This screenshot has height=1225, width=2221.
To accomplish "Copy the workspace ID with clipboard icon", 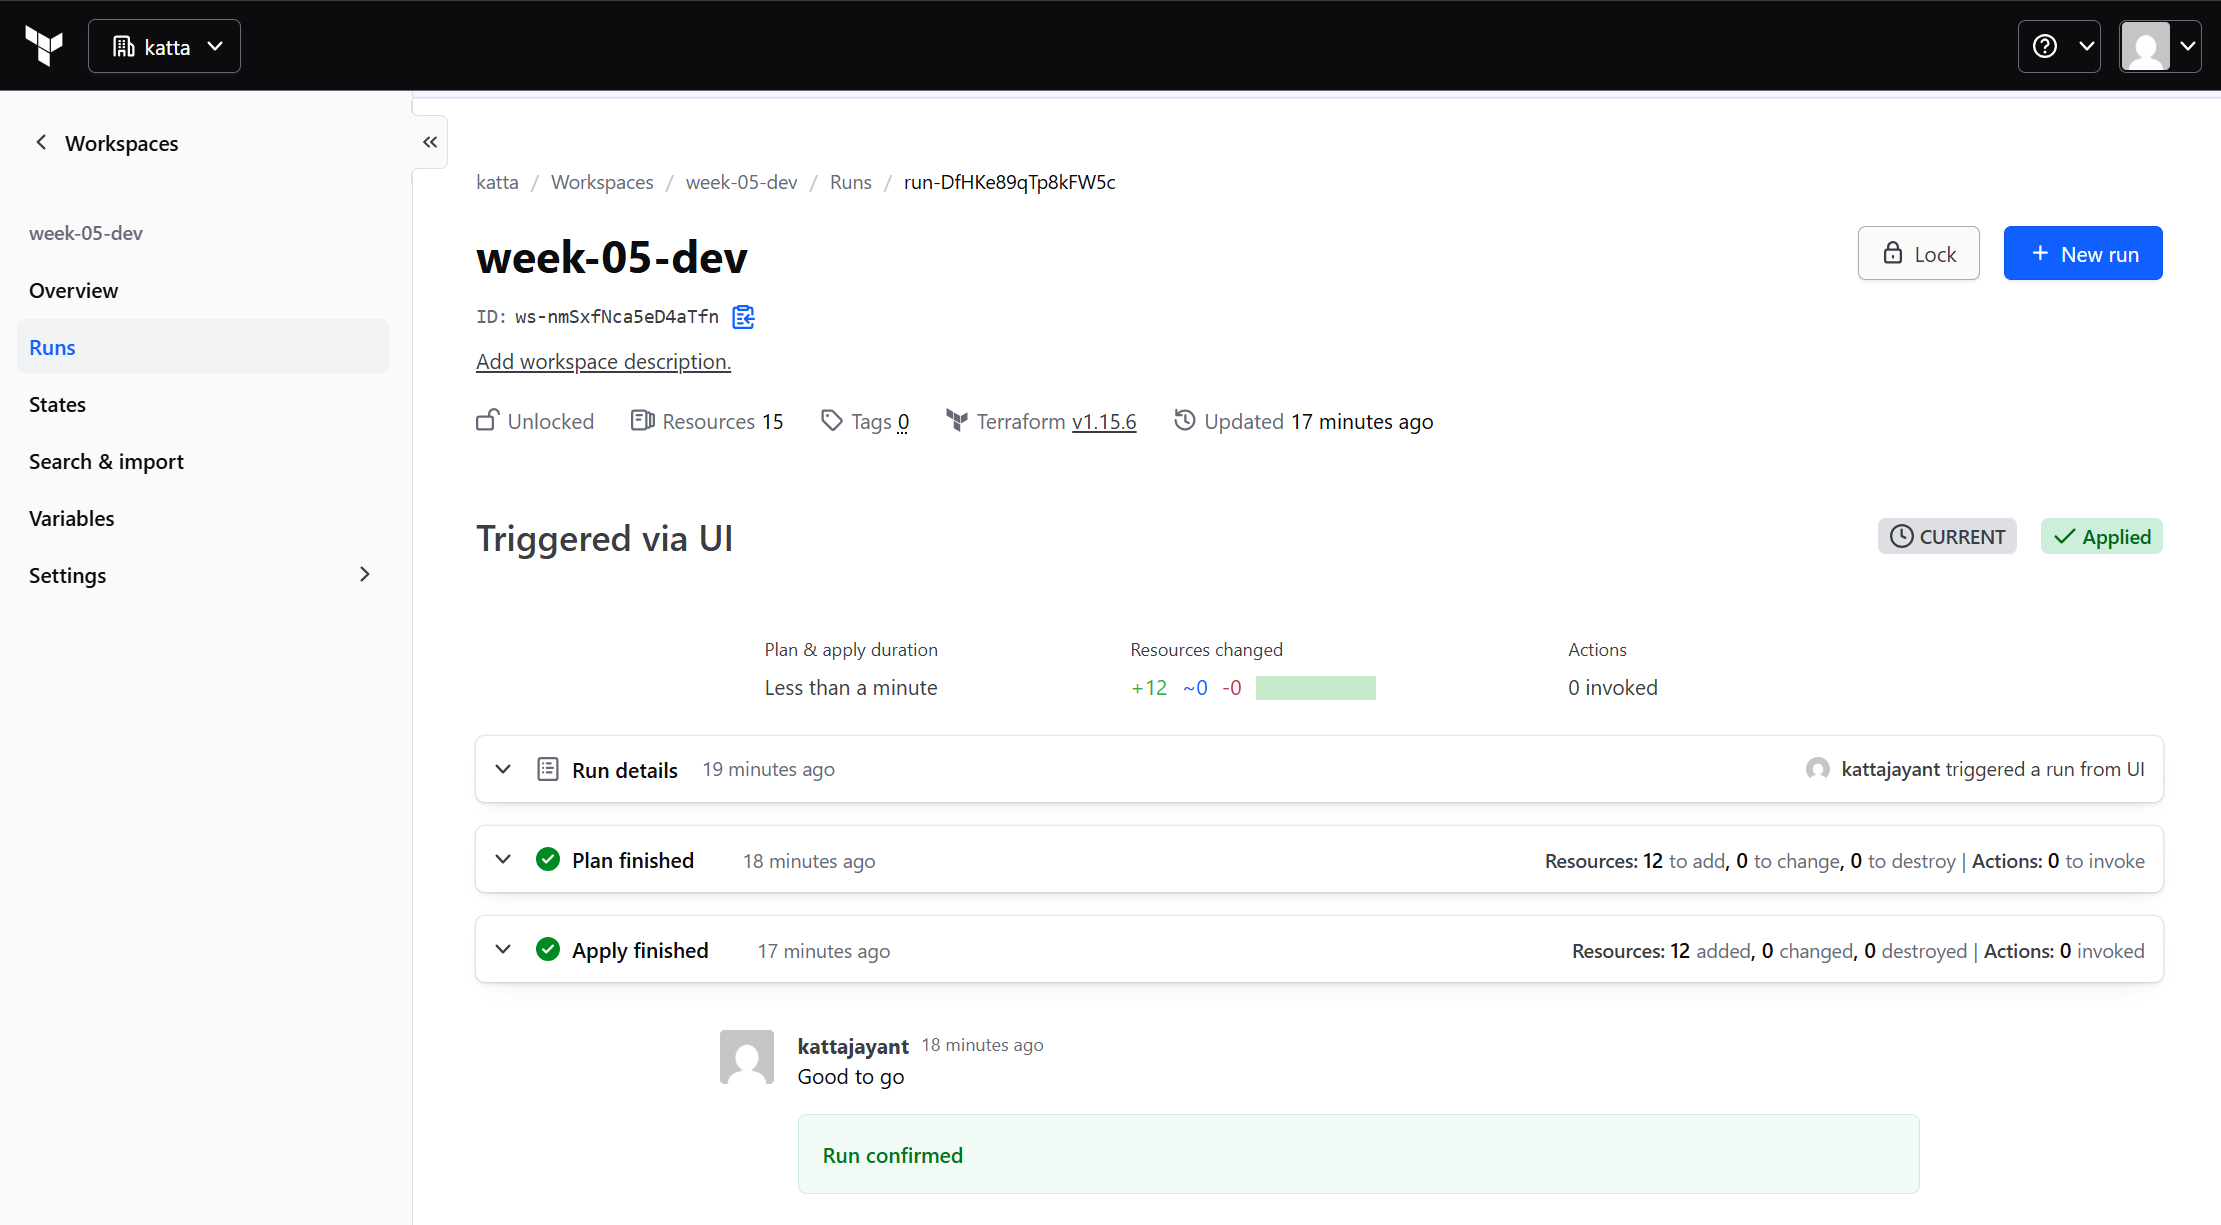I will [x=743, y=317].
